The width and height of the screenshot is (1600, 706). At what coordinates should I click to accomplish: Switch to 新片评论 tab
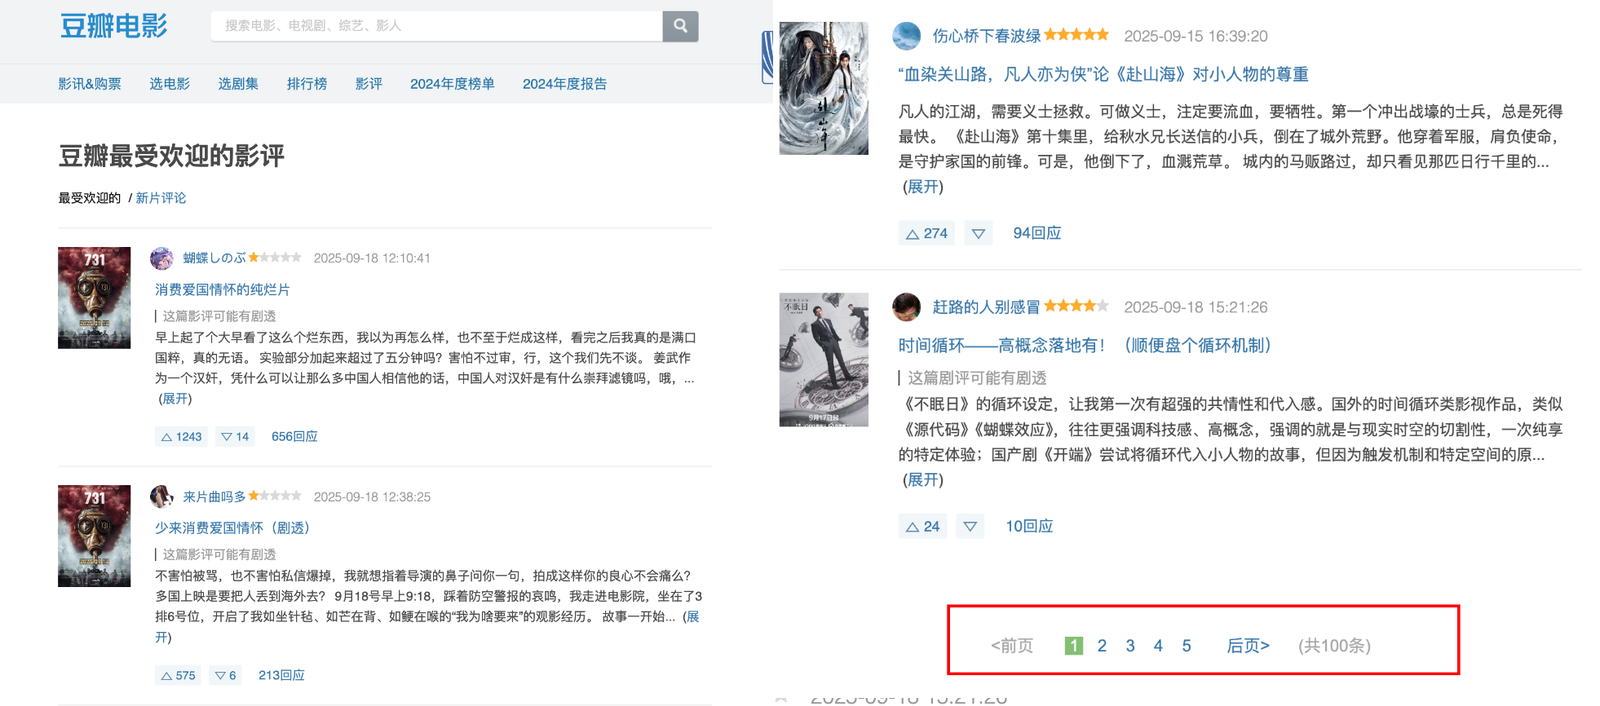tap(161, 198)
